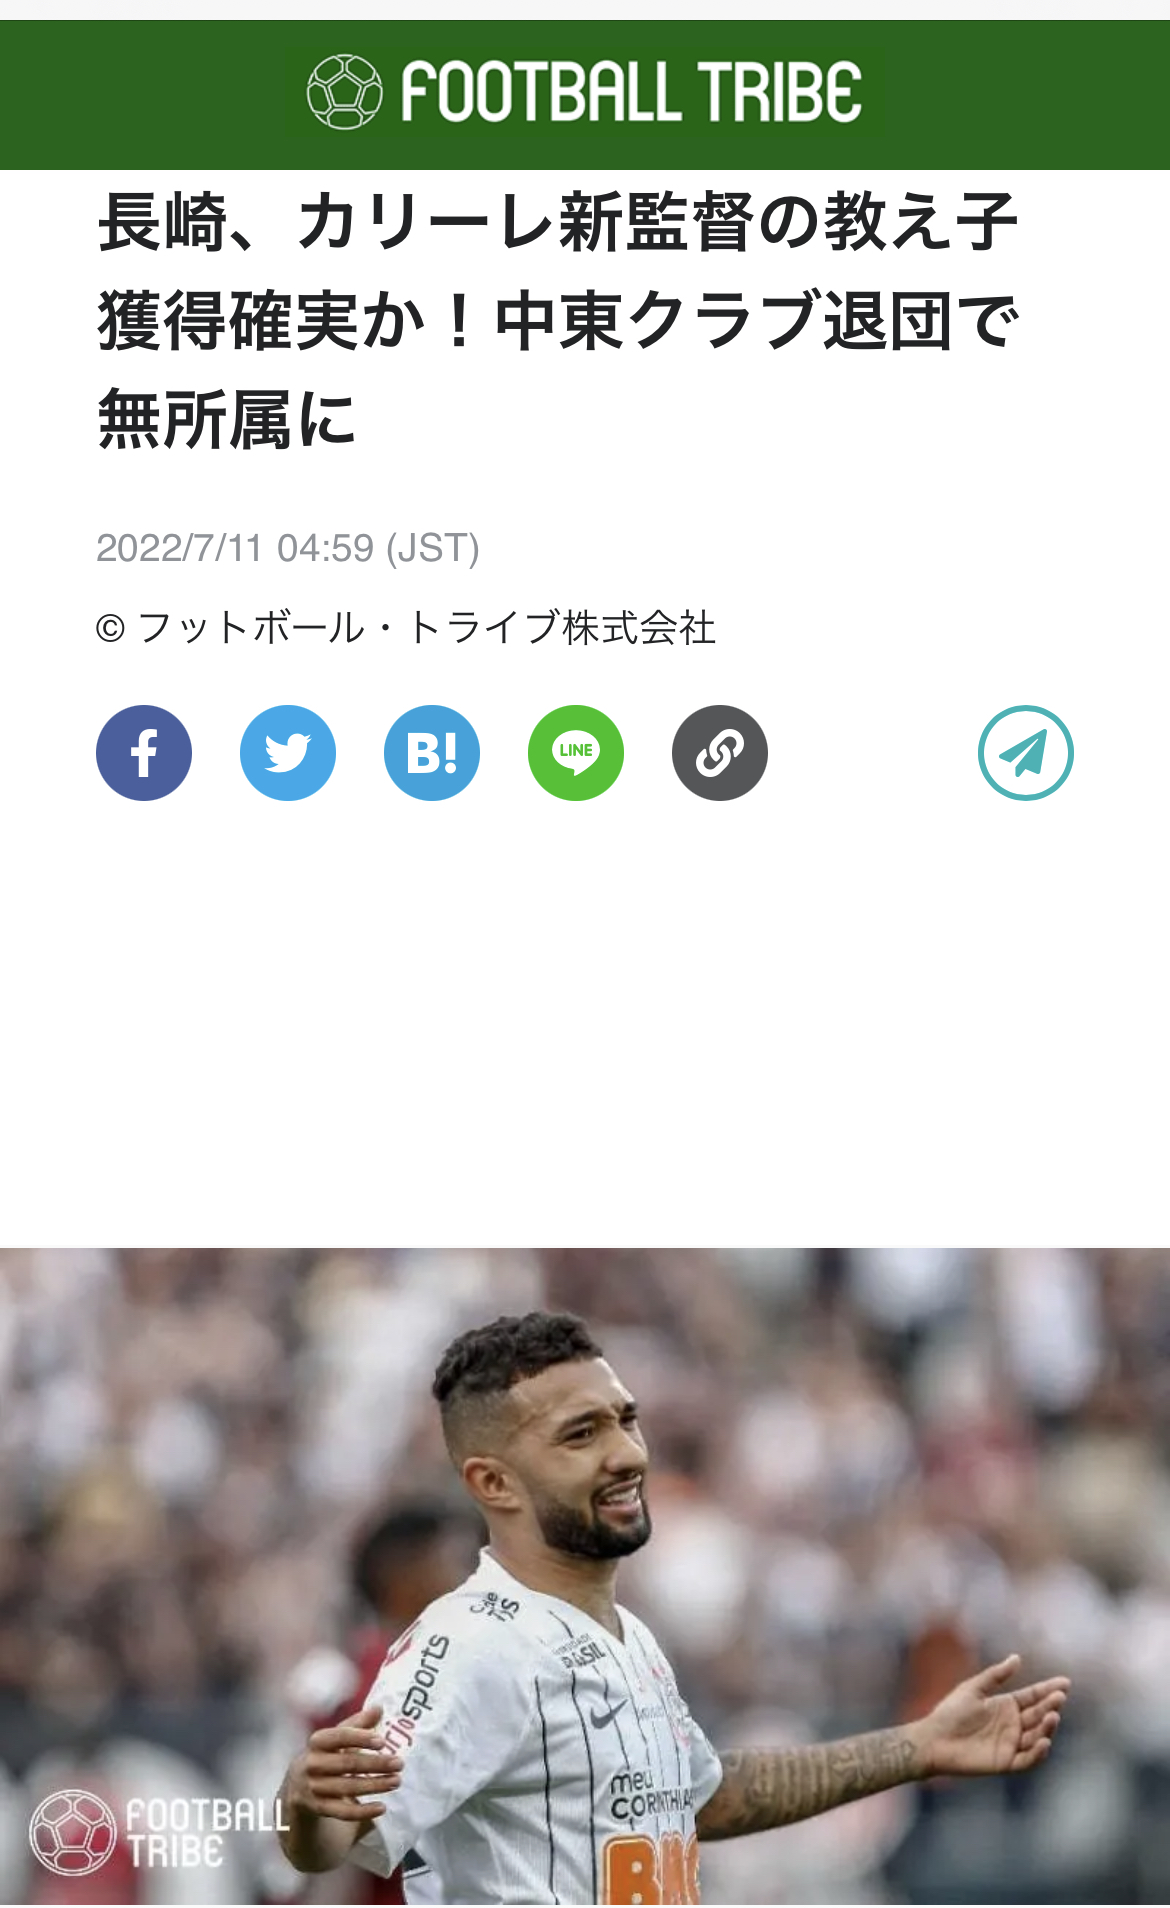Tap the headline line starting with 長崎、カリーレ

[558, 222]
